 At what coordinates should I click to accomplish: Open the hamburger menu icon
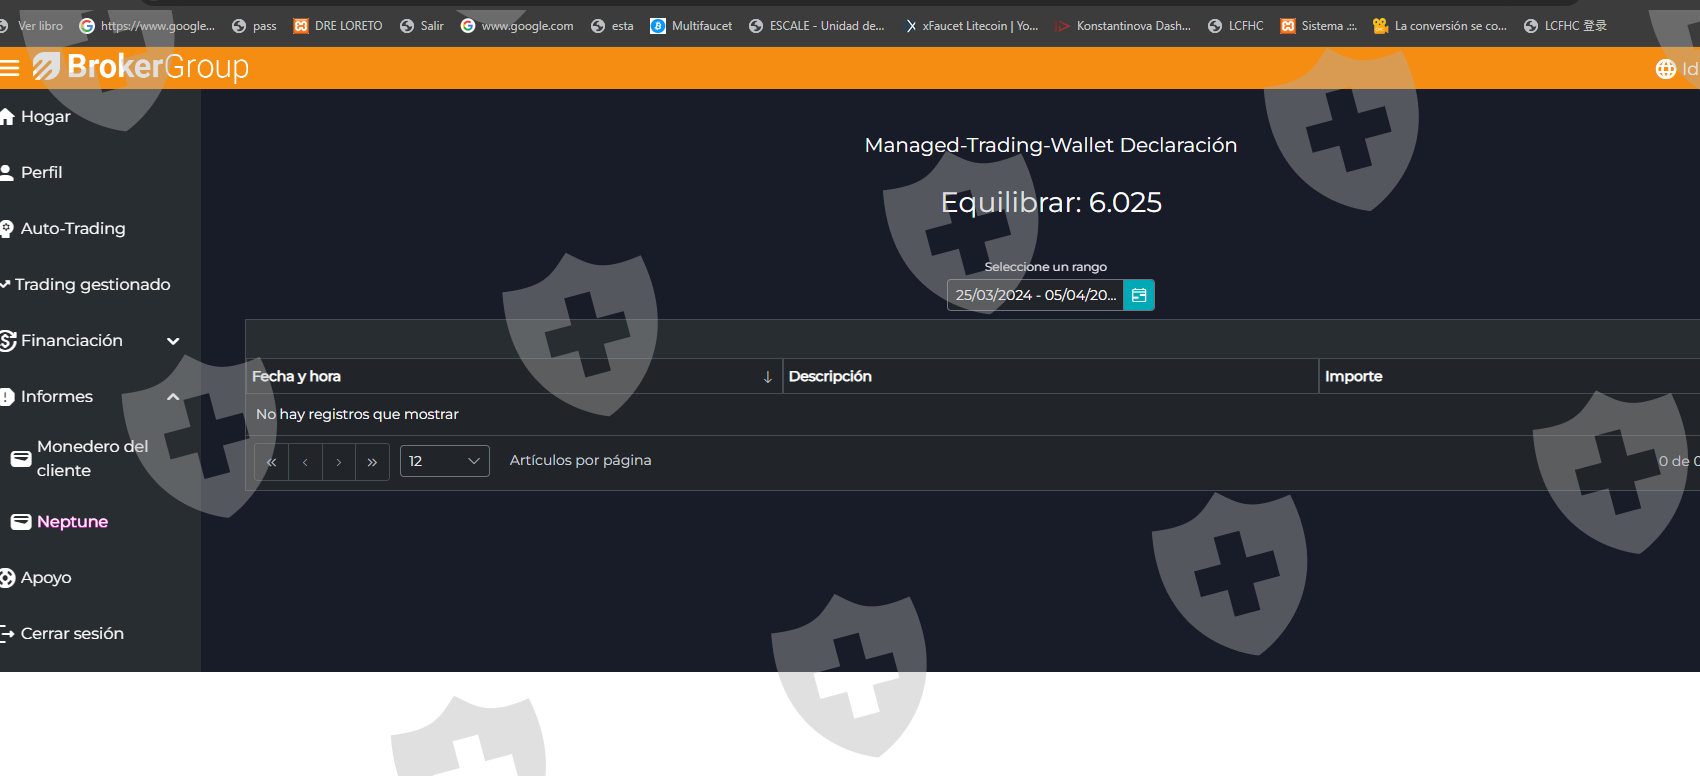[10, 68]
